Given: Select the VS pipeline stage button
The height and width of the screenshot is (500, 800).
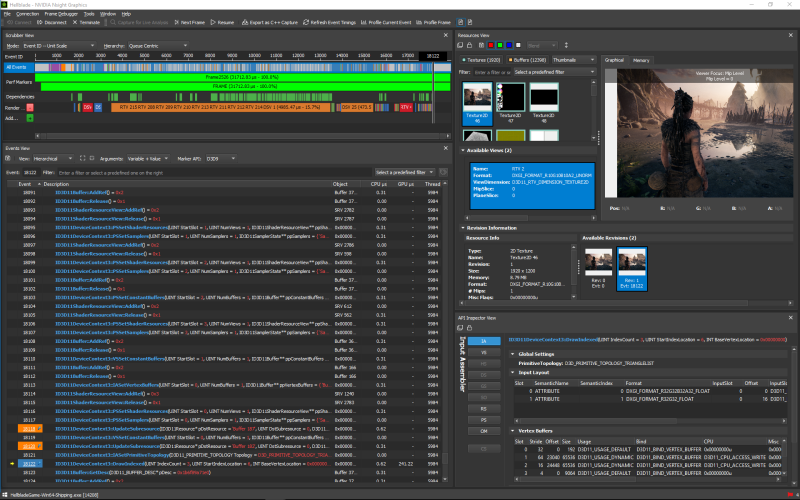Looking at the screenshot, I should 484,353.
